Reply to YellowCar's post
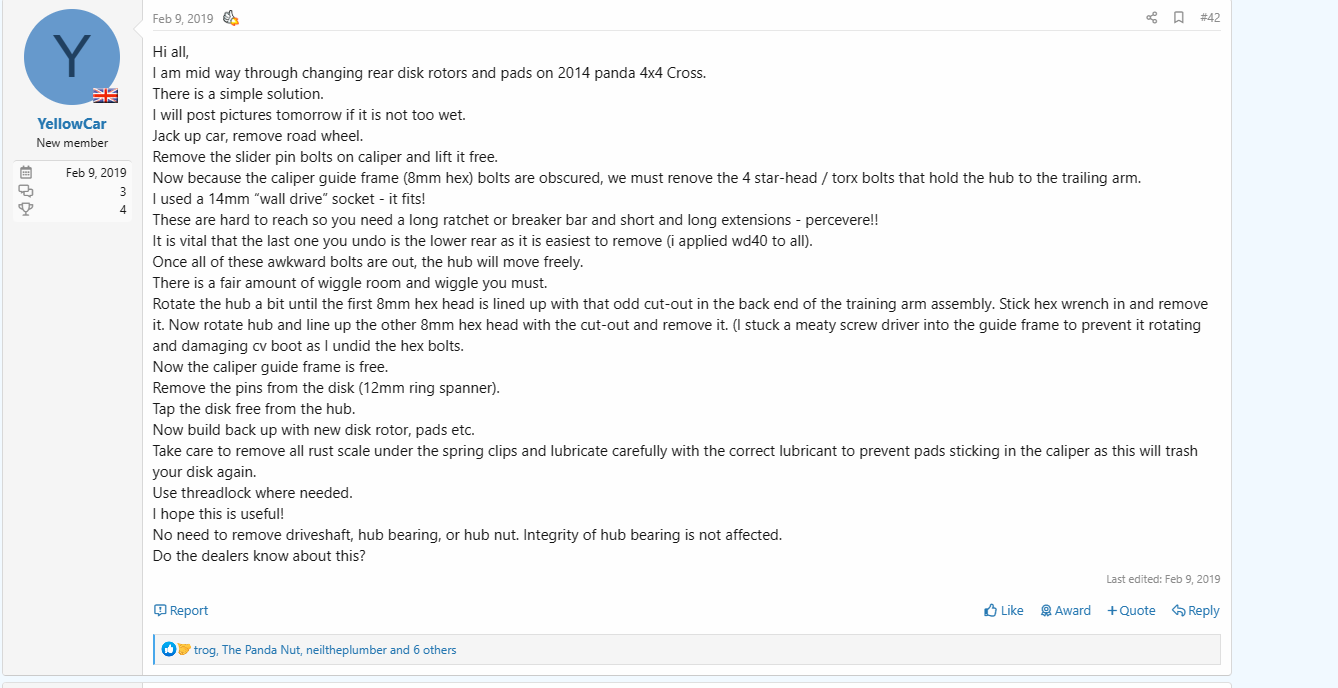 coord(1196,610)
